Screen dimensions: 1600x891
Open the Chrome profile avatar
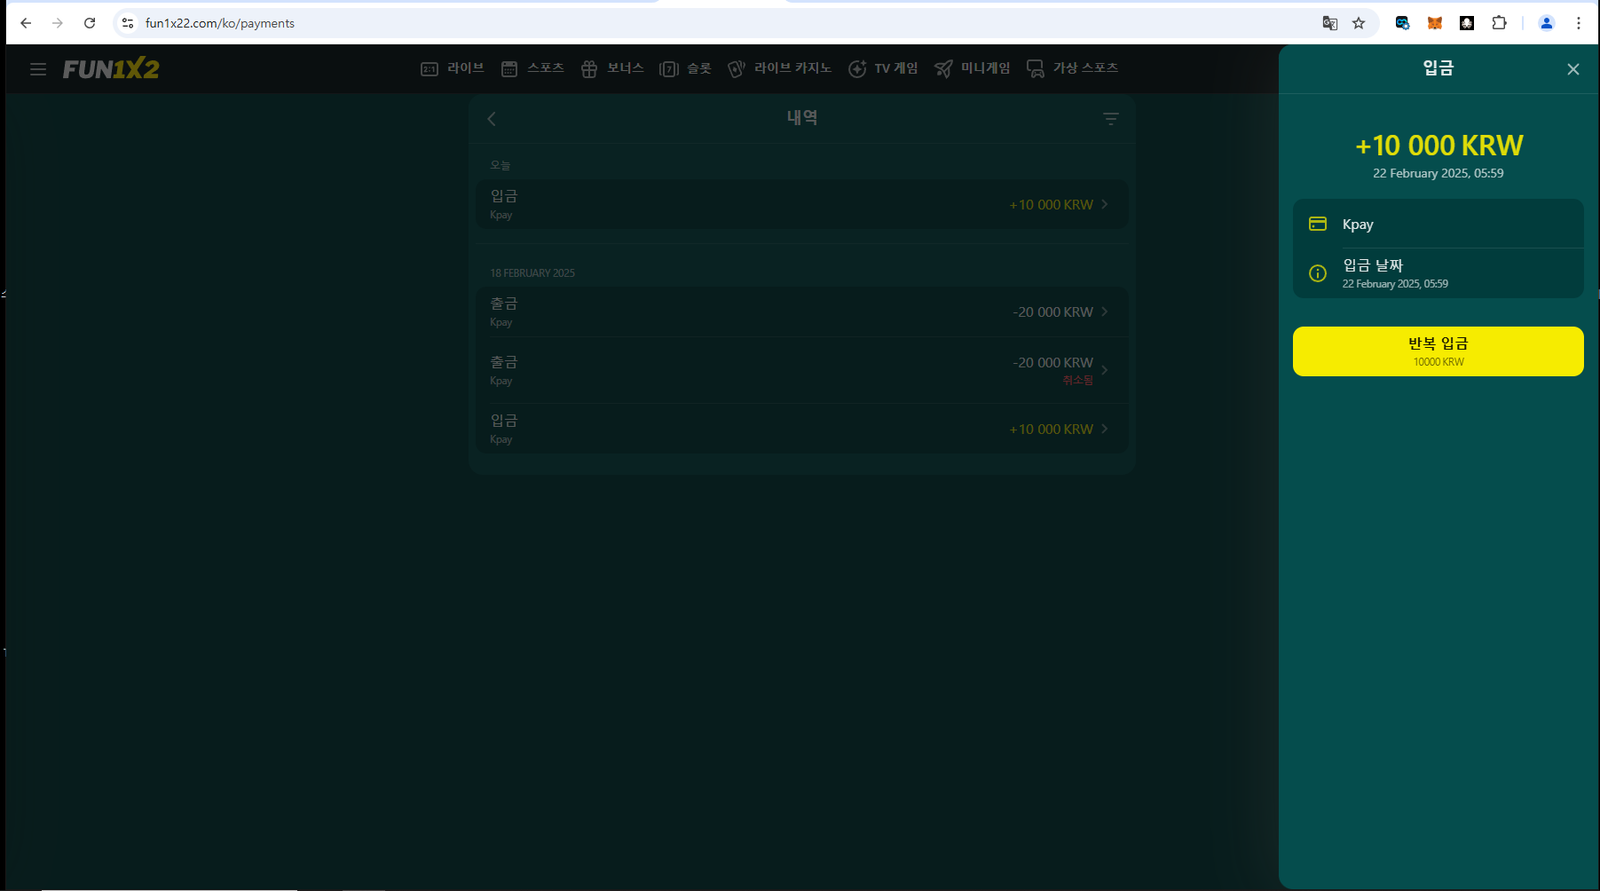(1546, 23)
